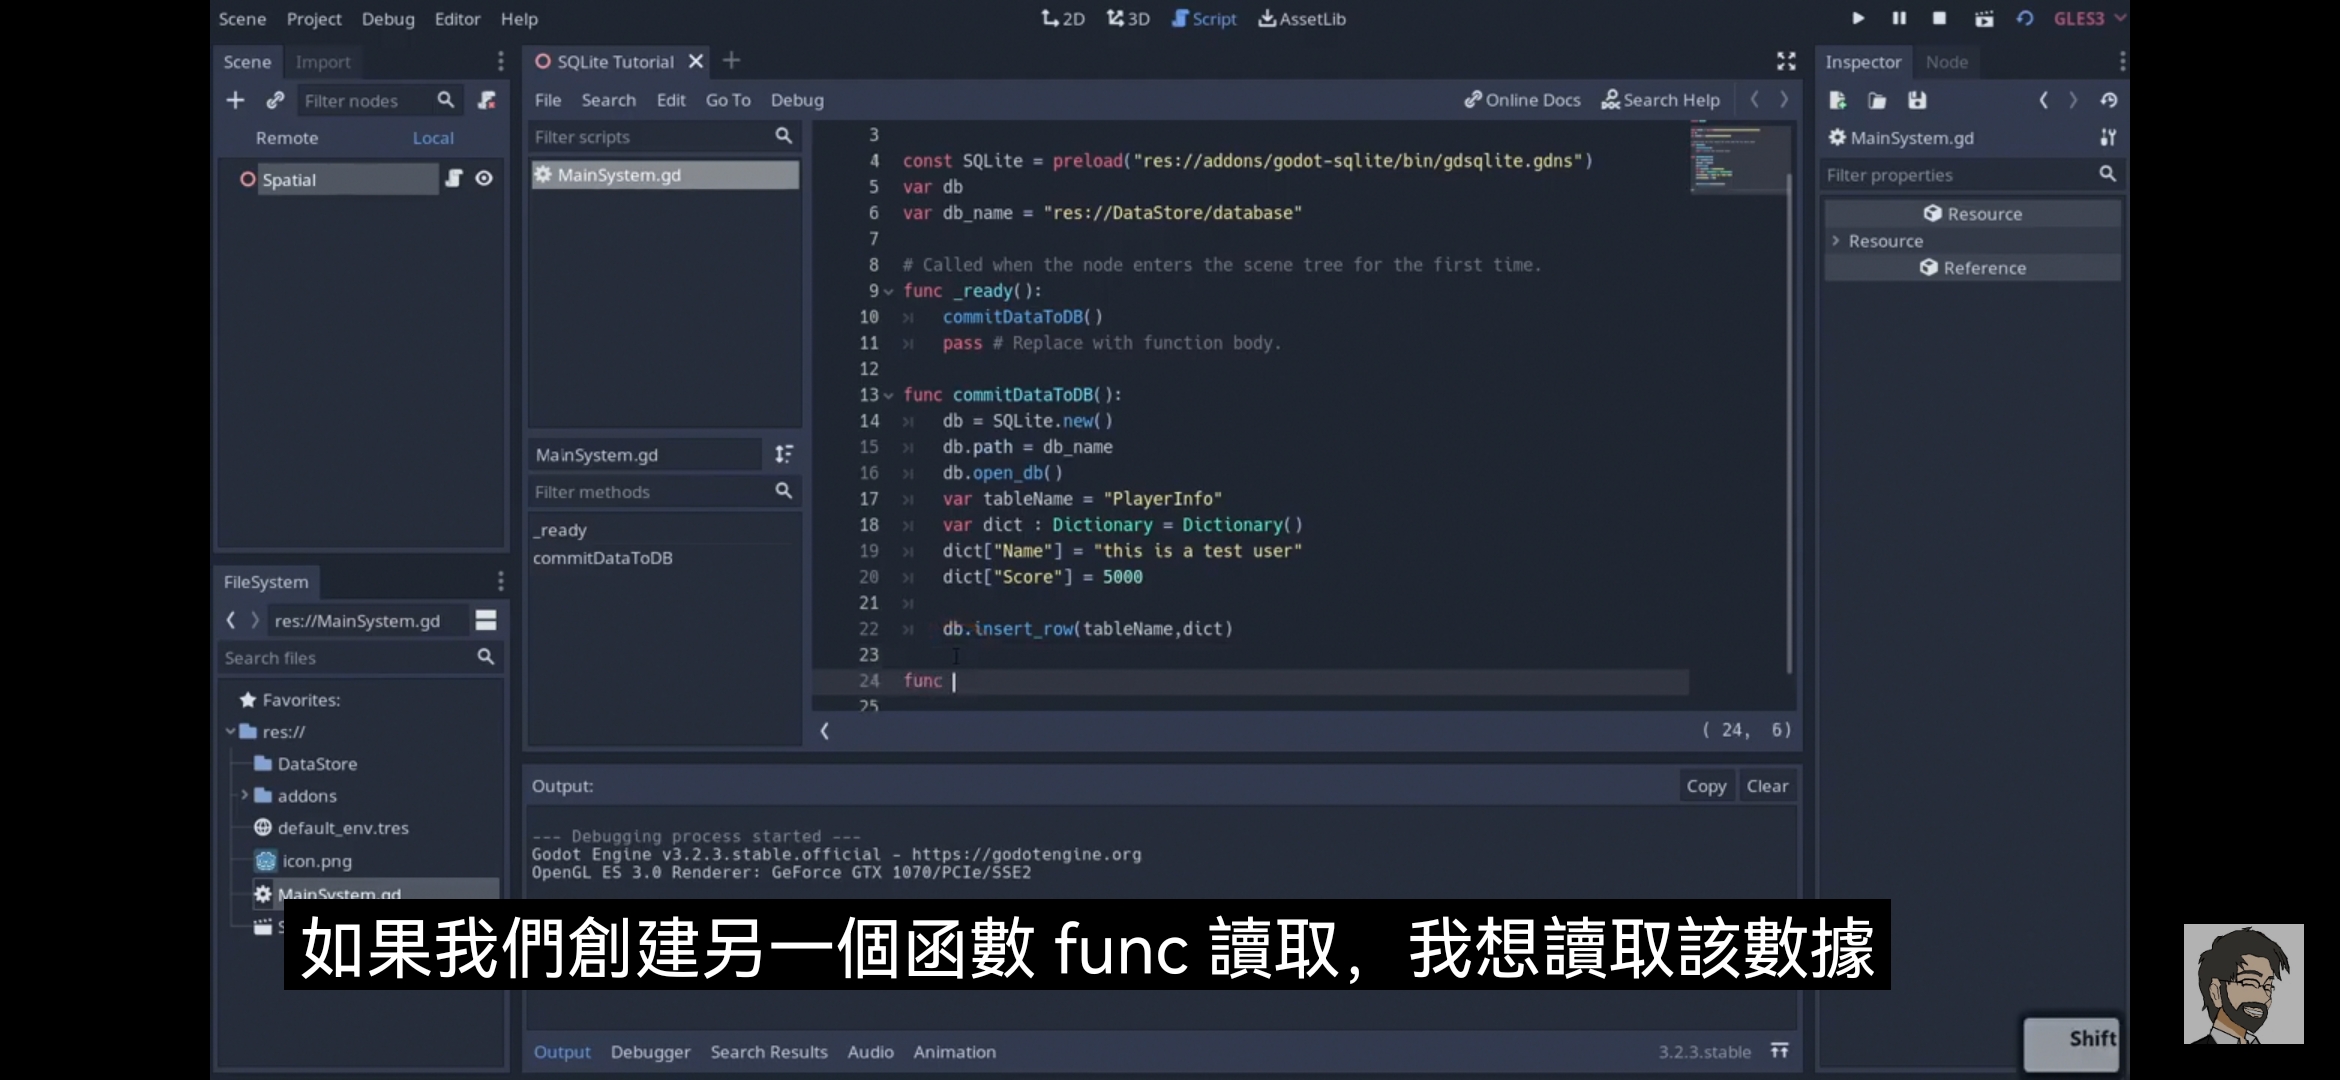This screenshot has width=2340, height=1080.
Task: Open the Debug menu
Action: tap(387, 18)
